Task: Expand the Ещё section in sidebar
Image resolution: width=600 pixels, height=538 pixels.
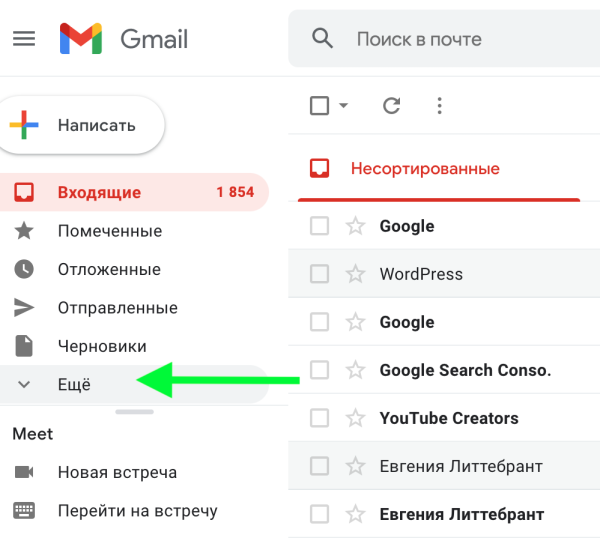Action: [x=74, y=384]
